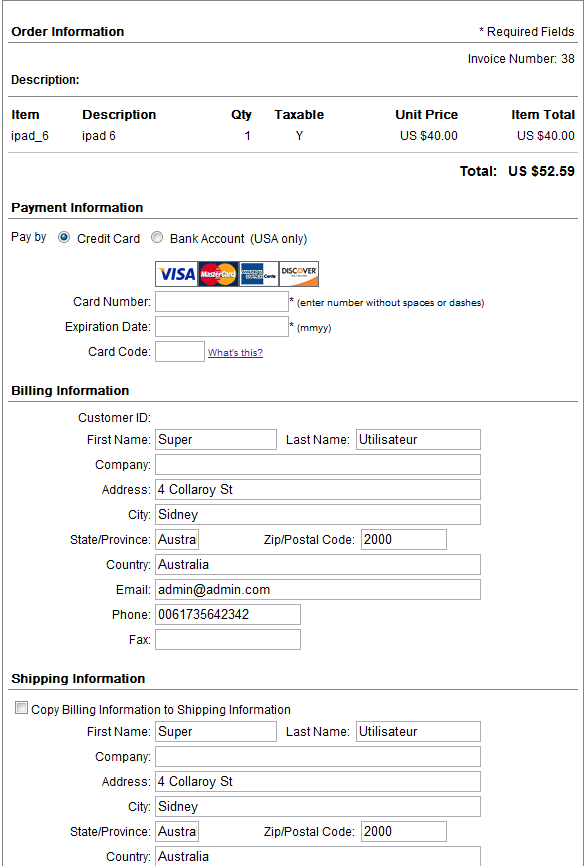
Task: Click the American Express card logo
Action: (259, 274)
